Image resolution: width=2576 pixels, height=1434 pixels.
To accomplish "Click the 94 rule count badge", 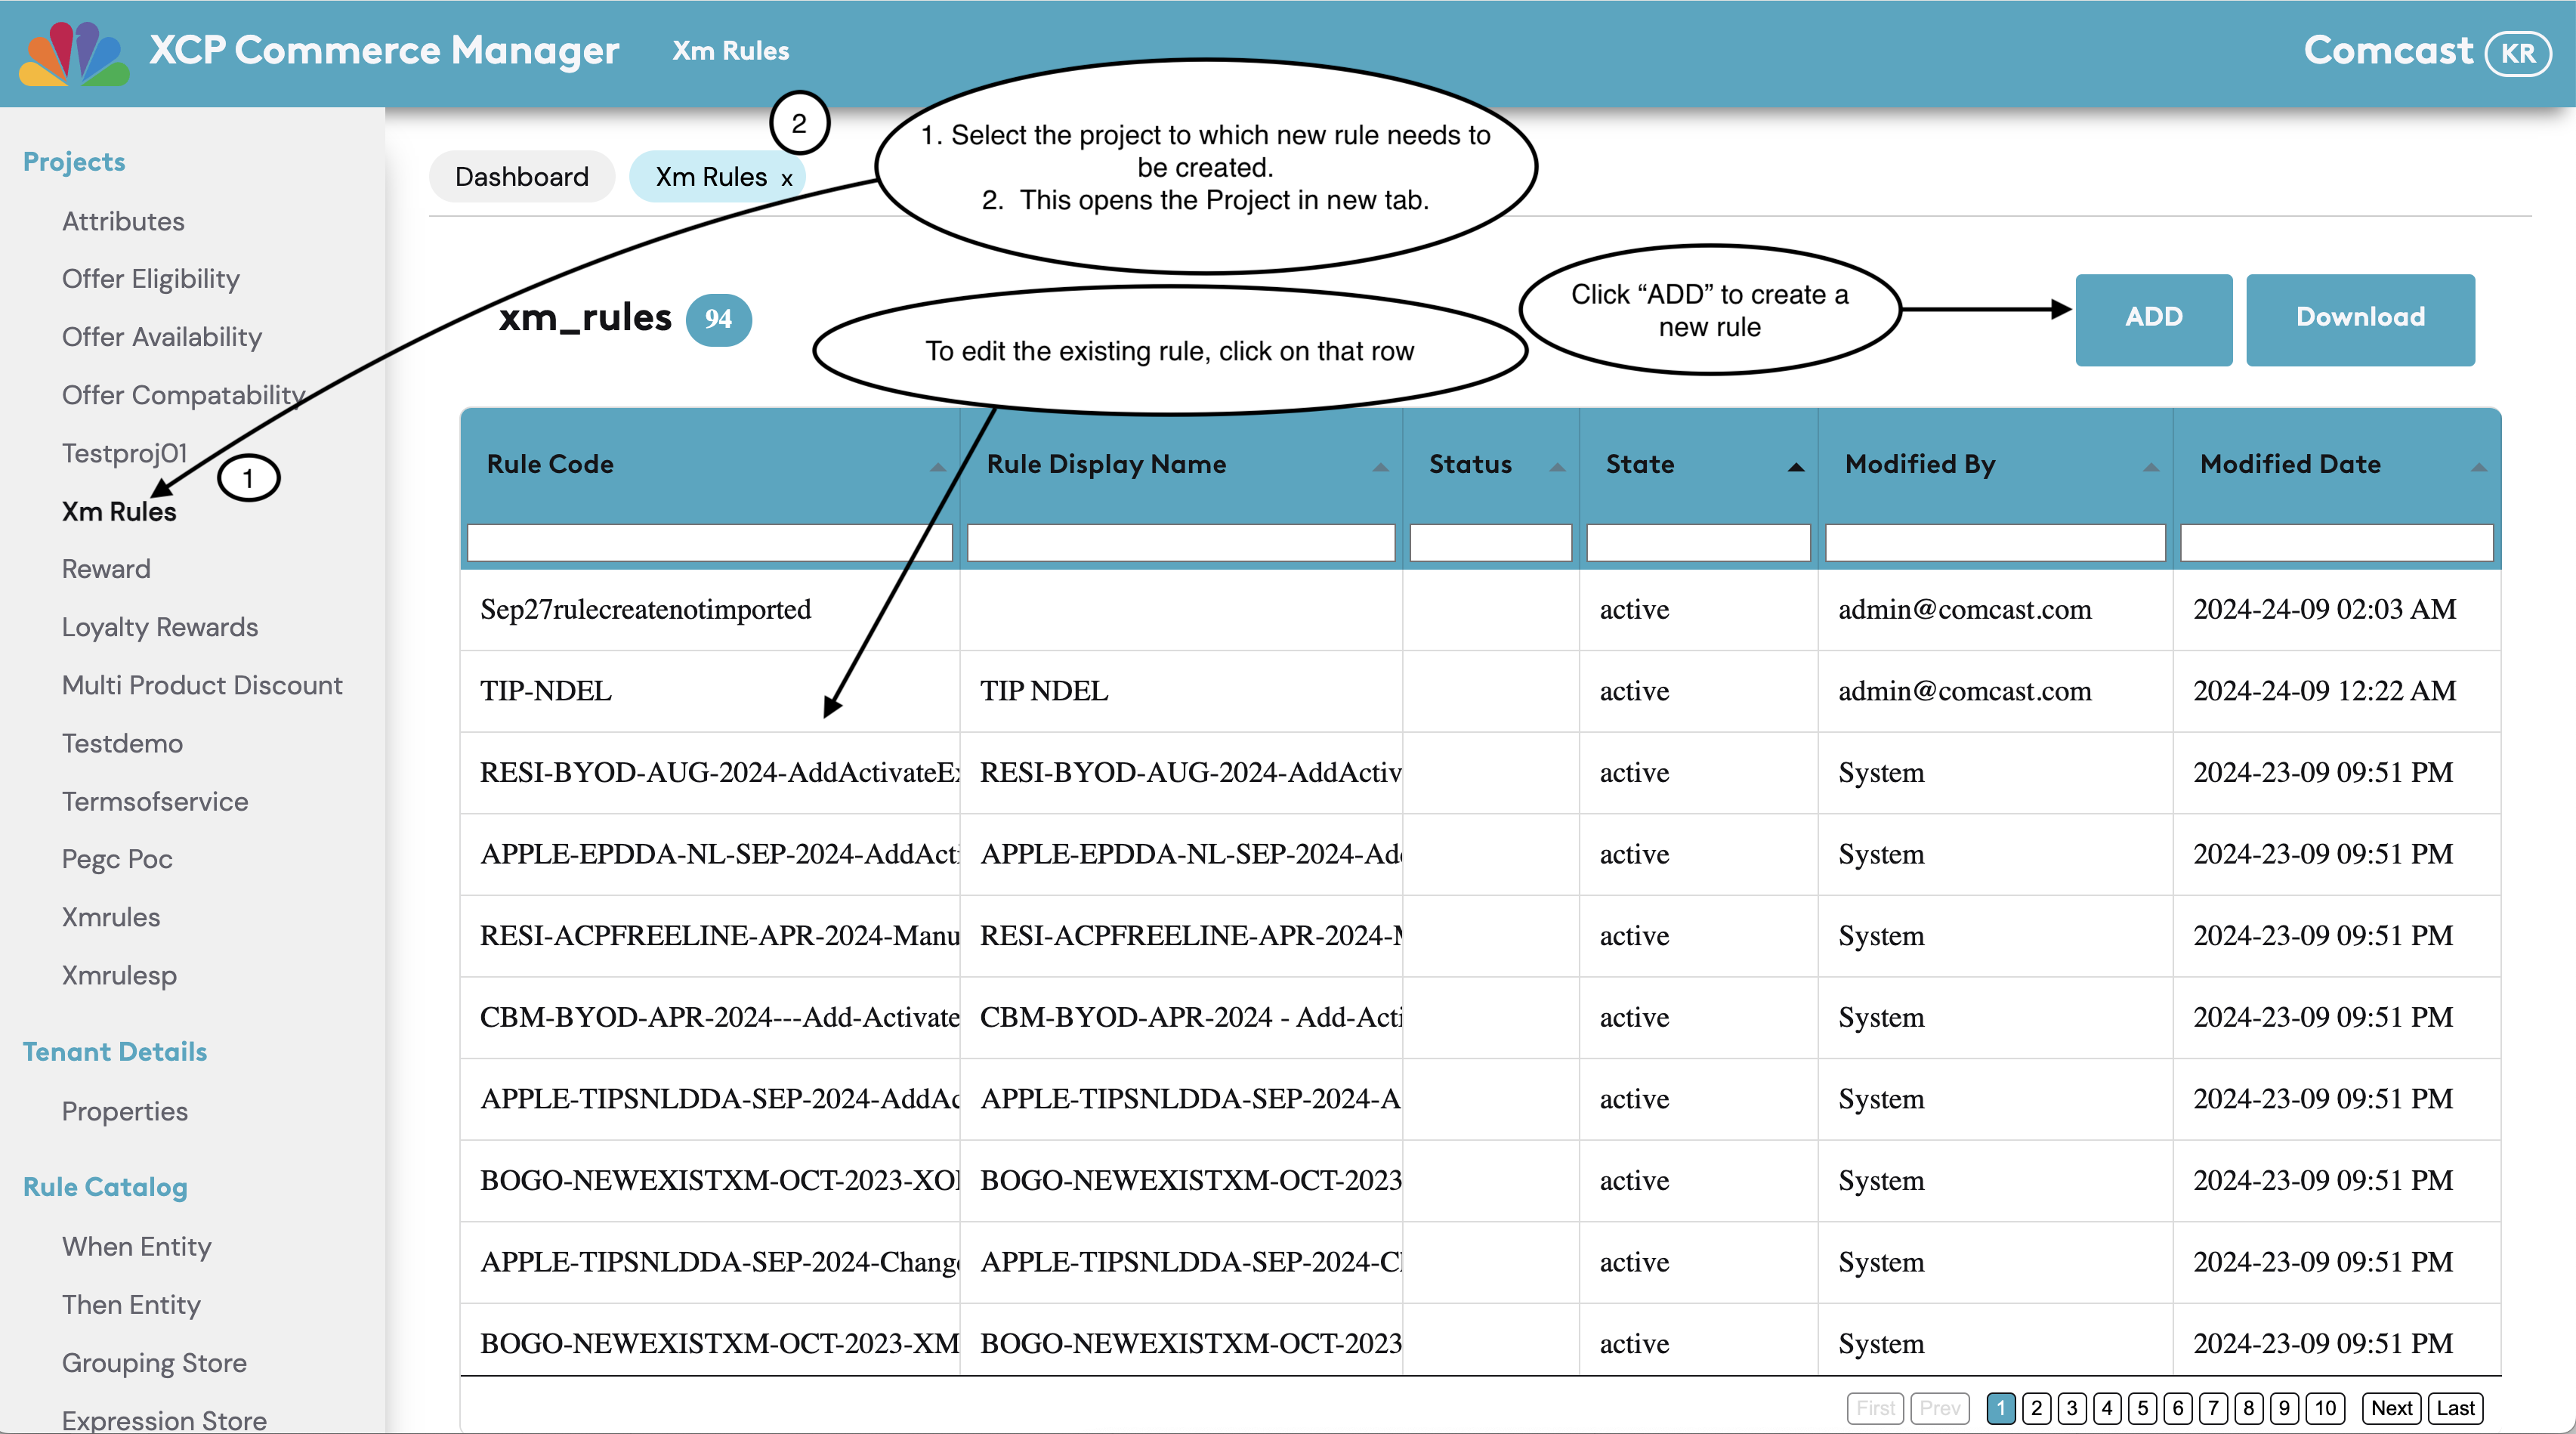I will [x=718, y=320].
